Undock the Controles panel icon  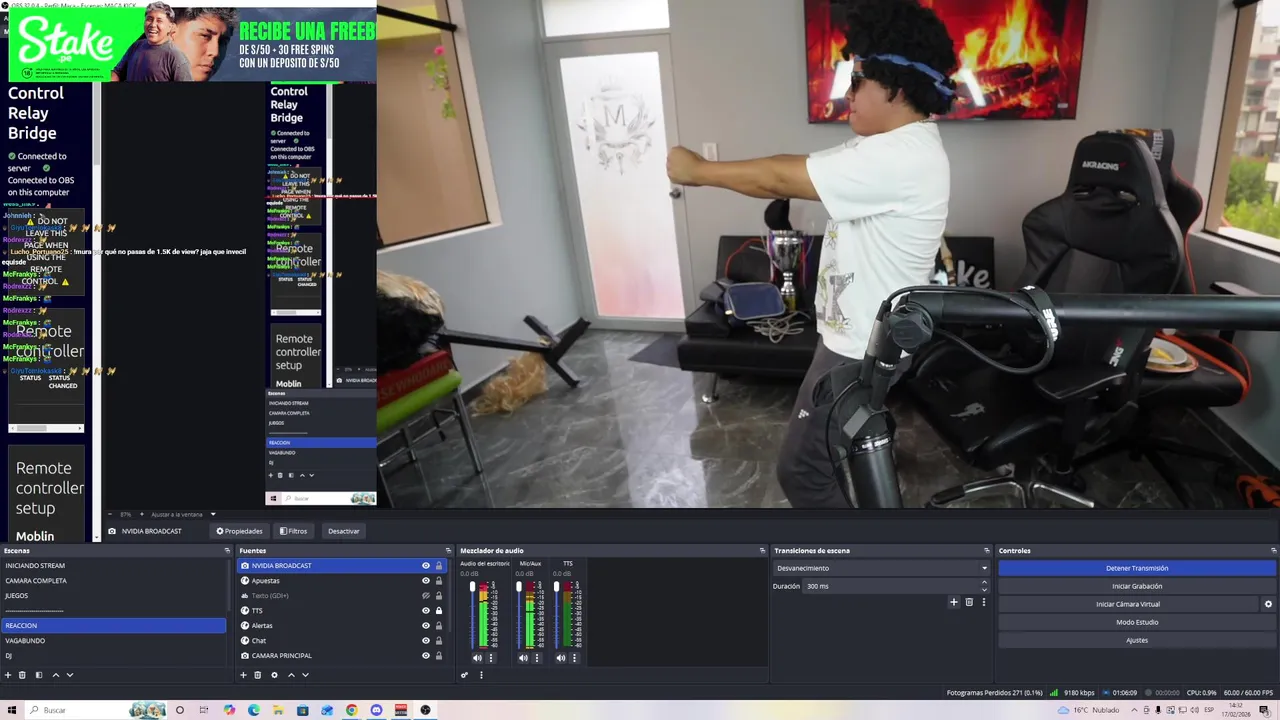pyautogui.click(x=1273, y=551)
